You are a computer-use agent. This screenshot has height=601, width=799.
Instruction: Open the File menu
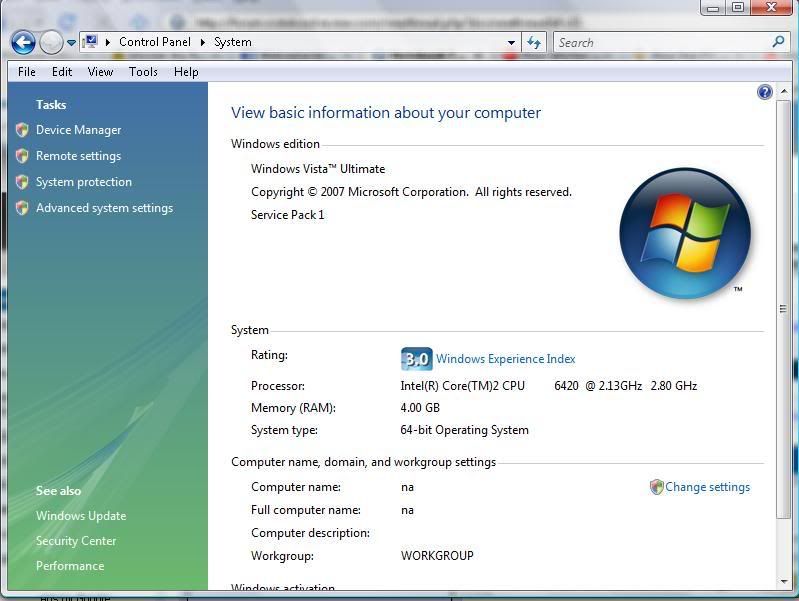(x=27, y=72)
